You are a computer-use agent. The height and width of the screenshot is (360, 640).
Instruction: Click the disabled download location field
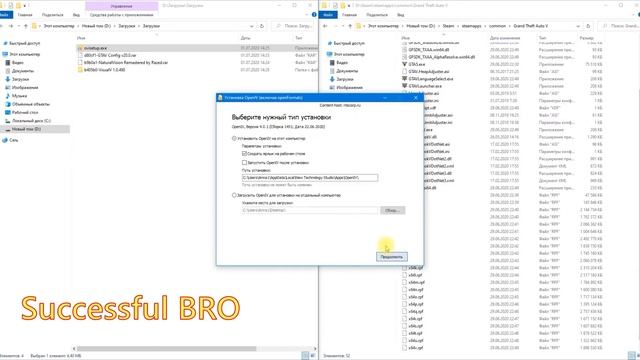coord(310,210)
